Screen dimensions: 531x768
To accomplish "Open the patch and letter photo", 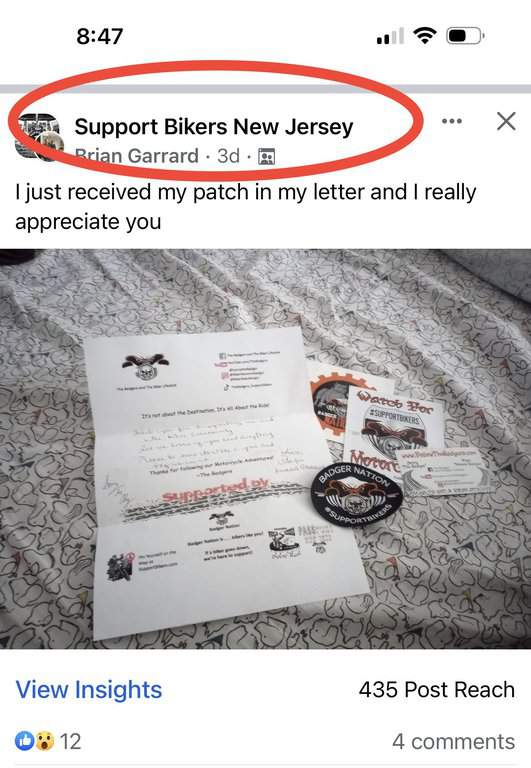I will pyautogui.click(x=266, y=449).
